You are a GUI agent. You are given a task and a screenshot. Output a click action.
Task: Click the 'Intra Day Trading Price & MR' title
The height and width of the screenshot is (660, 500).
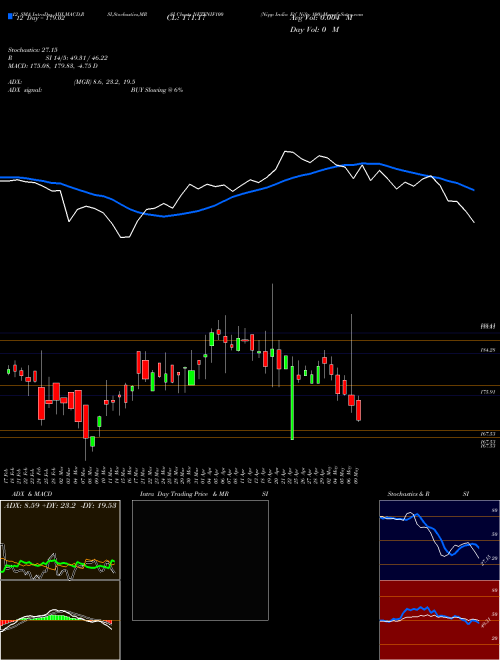pyautogui.click(x=184, y=494)
